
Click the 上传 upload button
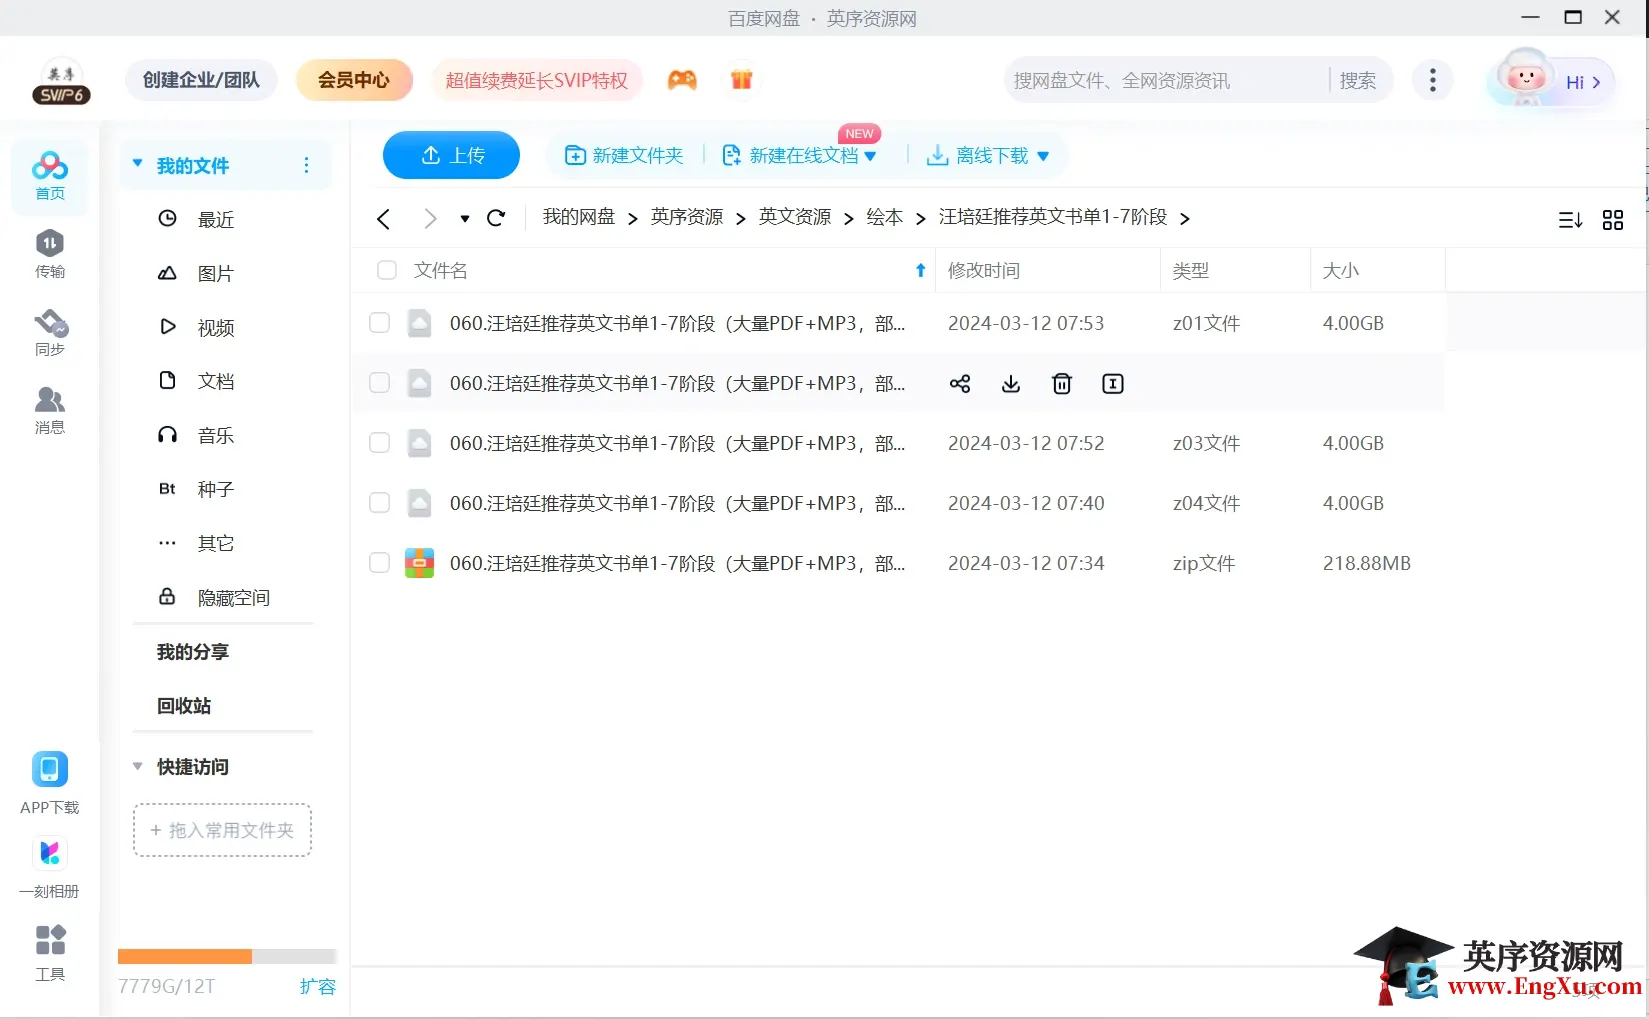(x=451, y=155)
